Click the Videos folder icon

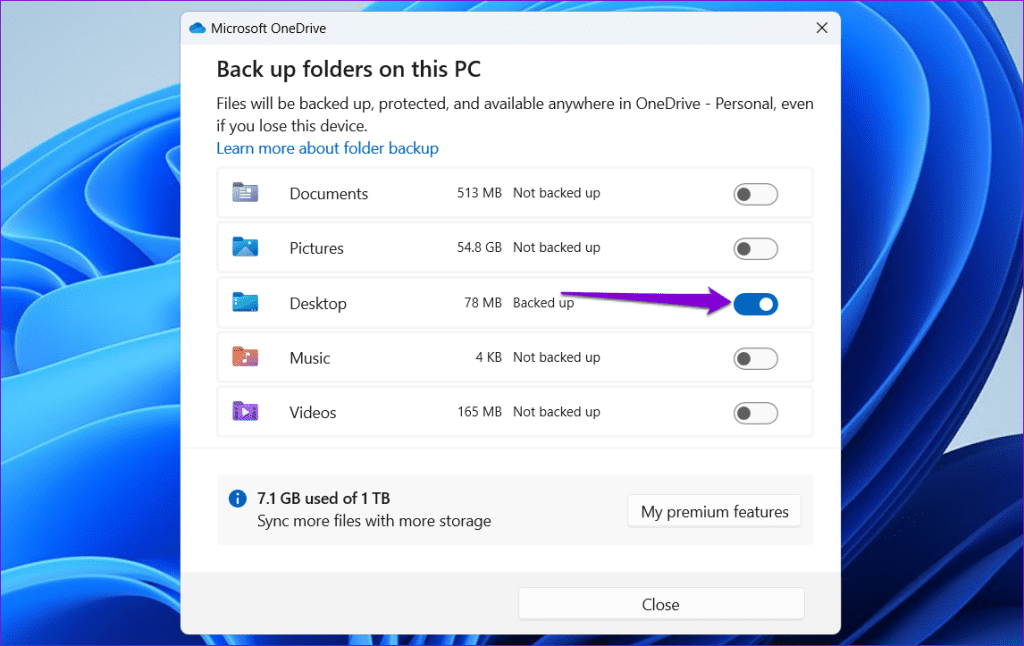pyautogui.click(x=245, y=411)
